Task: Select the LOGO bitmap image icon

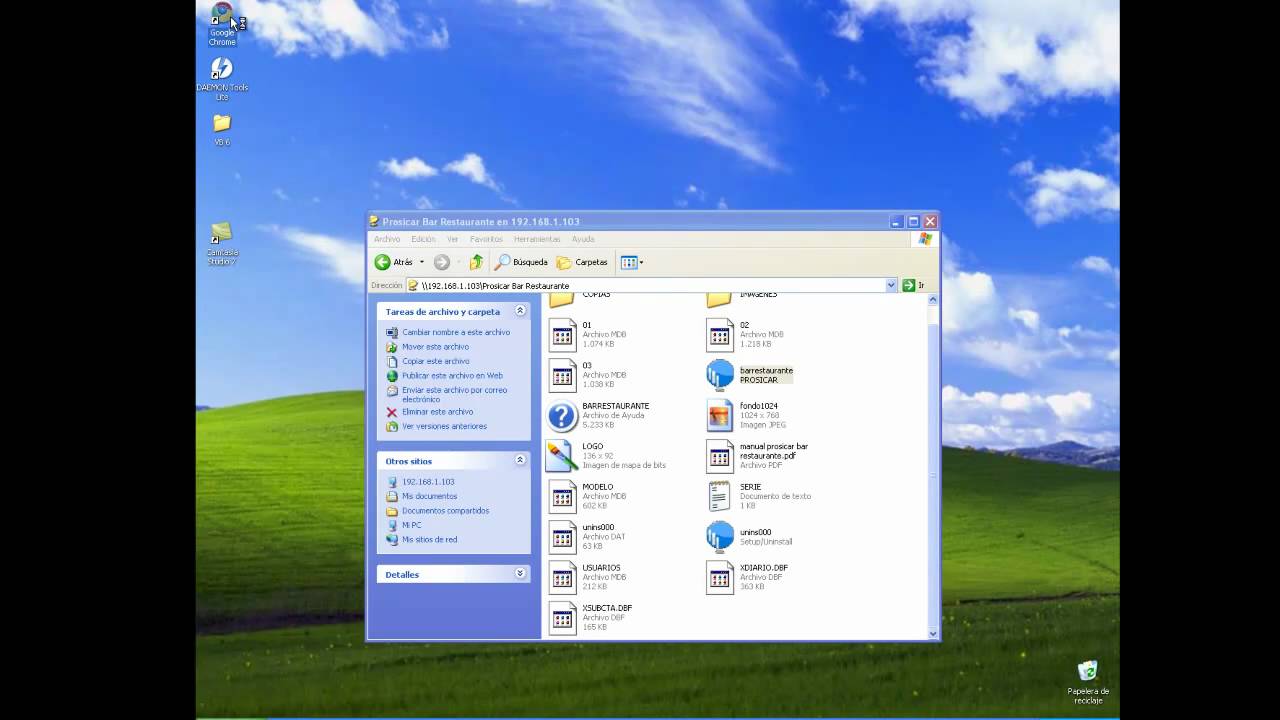Action: tap(562, 456)
